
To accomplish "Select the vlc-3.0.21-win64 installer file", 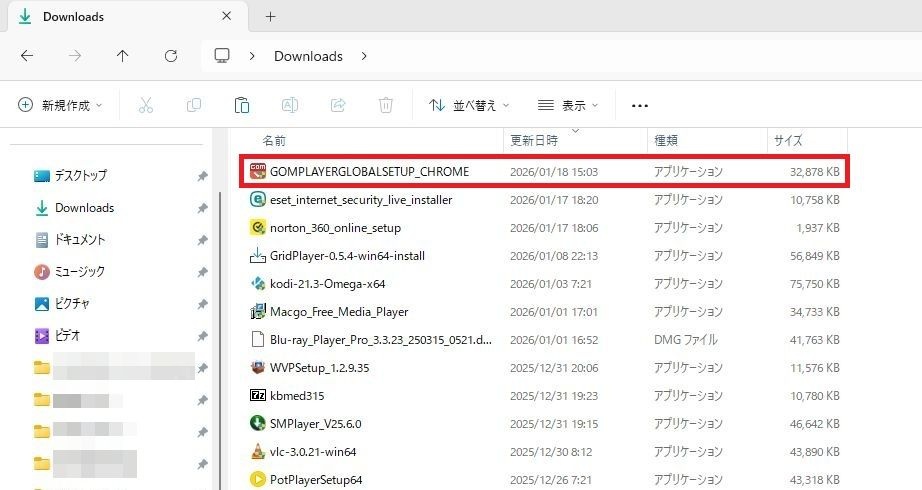I will point(312,452).
